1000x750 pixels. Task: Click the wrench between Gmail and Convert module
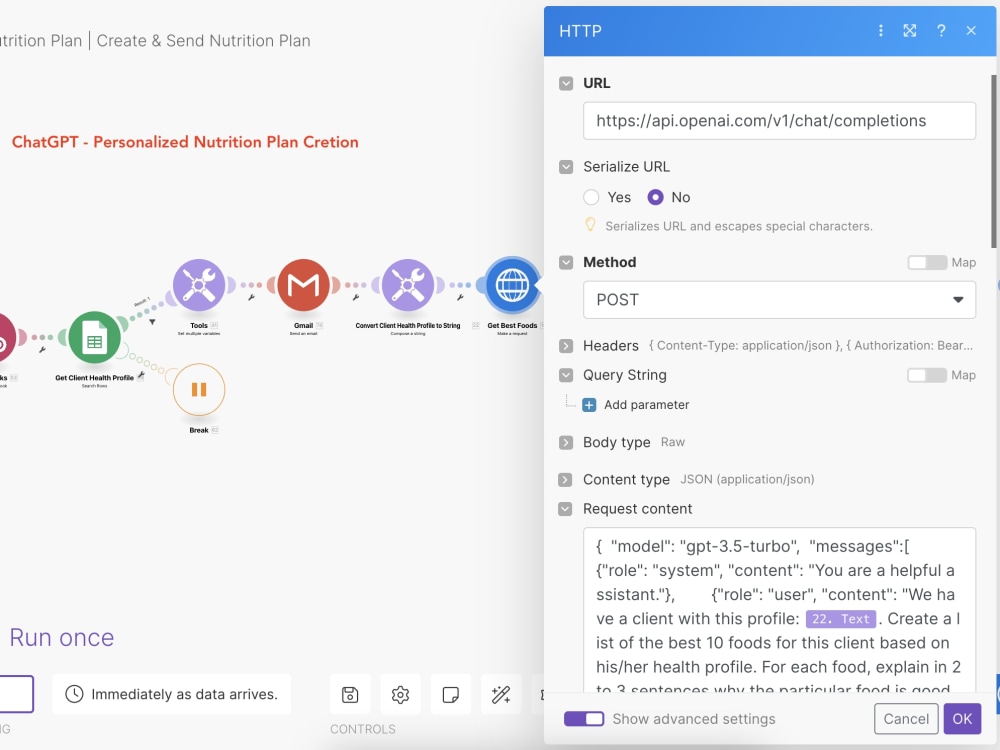coord(356,297)
